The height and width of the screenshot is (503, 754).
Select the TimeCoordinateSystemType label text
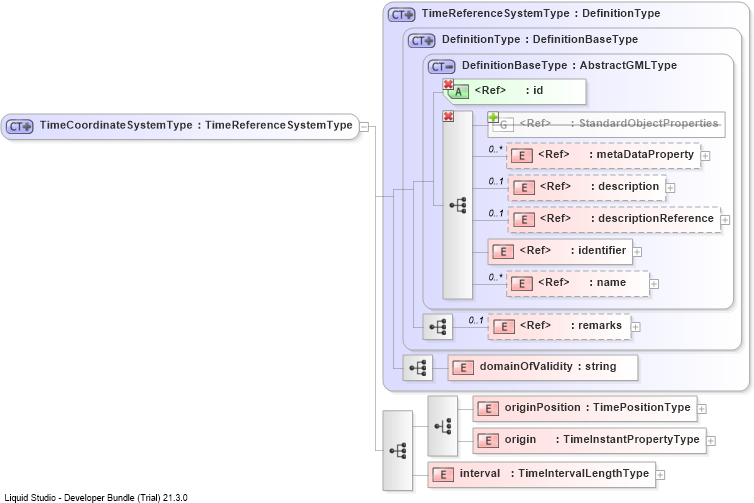tap(116, 125)
